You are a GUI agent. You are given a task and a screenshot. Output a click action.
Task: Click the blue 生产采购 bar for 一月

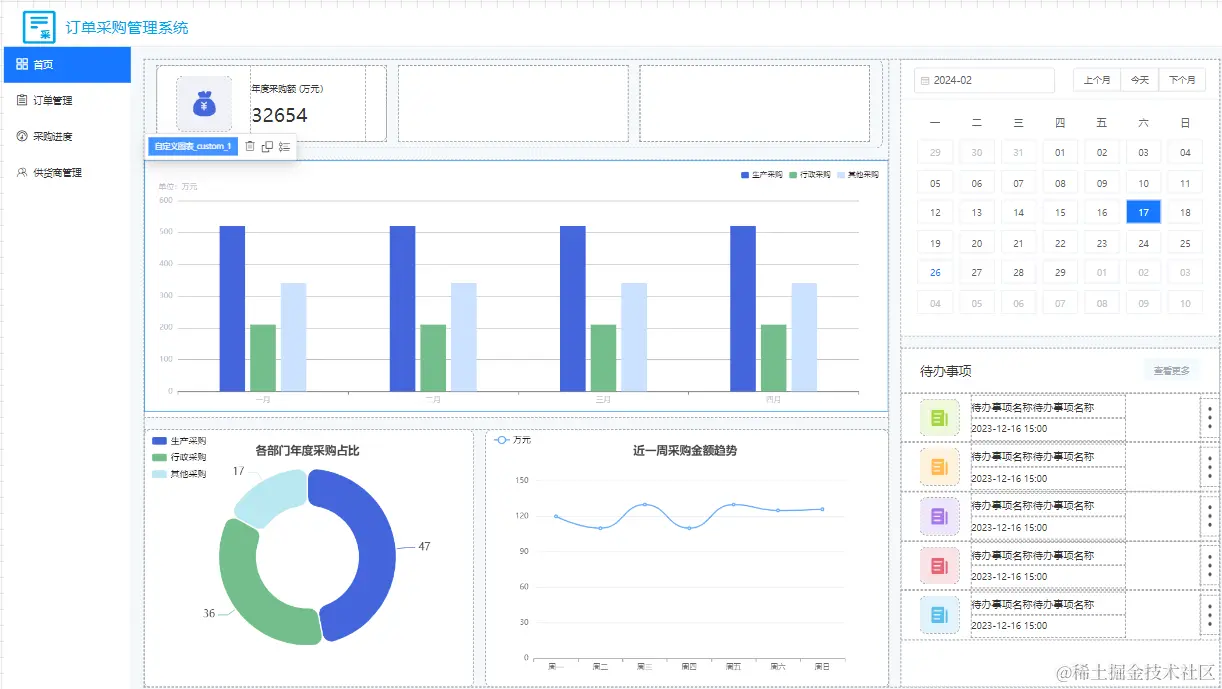tap(232, 308)
